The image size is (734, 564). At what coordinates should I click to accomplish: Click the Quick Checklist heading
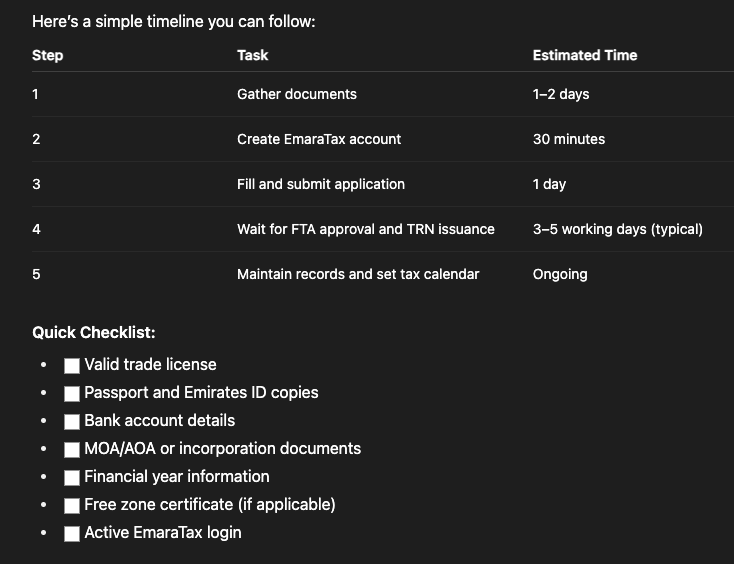[x=93, y=333]
